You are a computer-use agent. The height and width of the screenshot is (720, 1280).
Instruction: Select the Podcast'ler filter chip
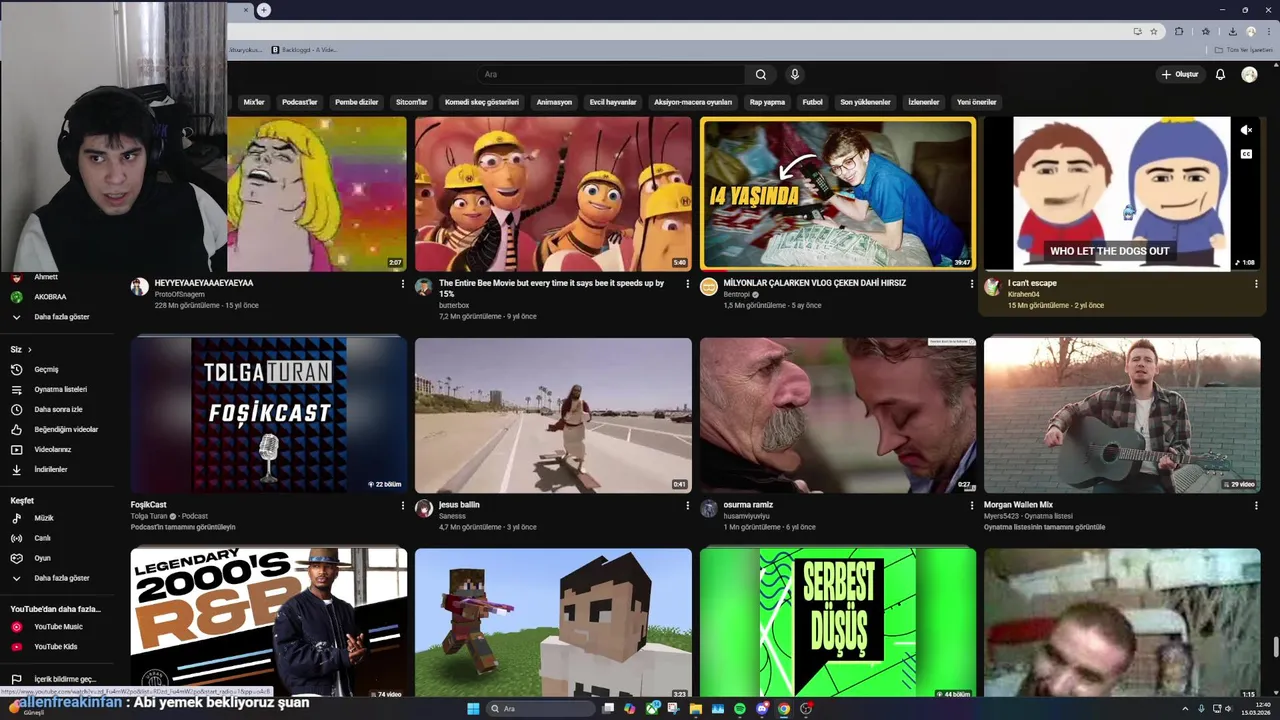(x=300, y=102)
